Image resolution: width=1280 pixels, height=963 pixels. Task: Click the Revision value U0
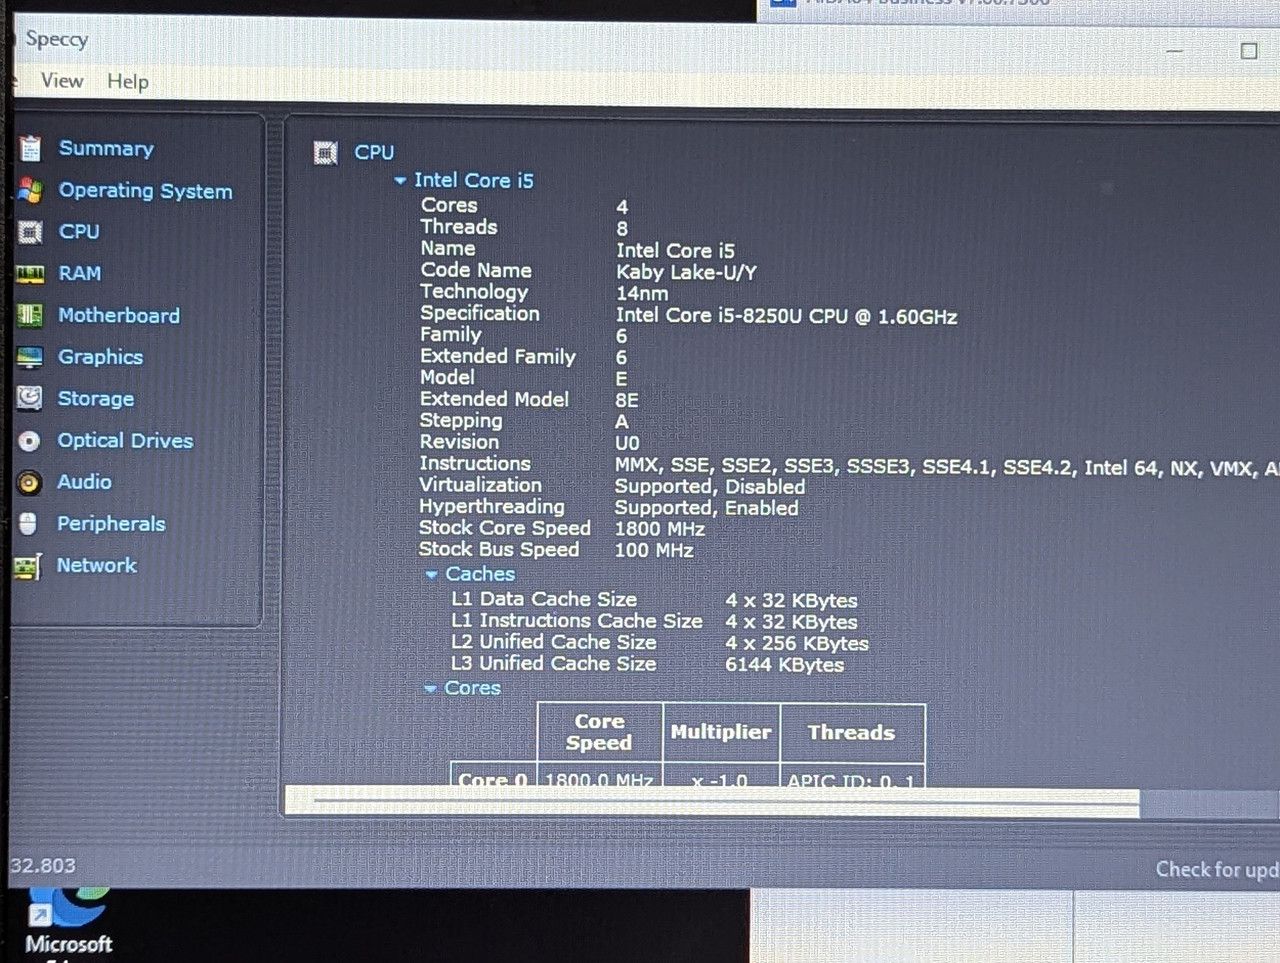(x=627, y=443)
